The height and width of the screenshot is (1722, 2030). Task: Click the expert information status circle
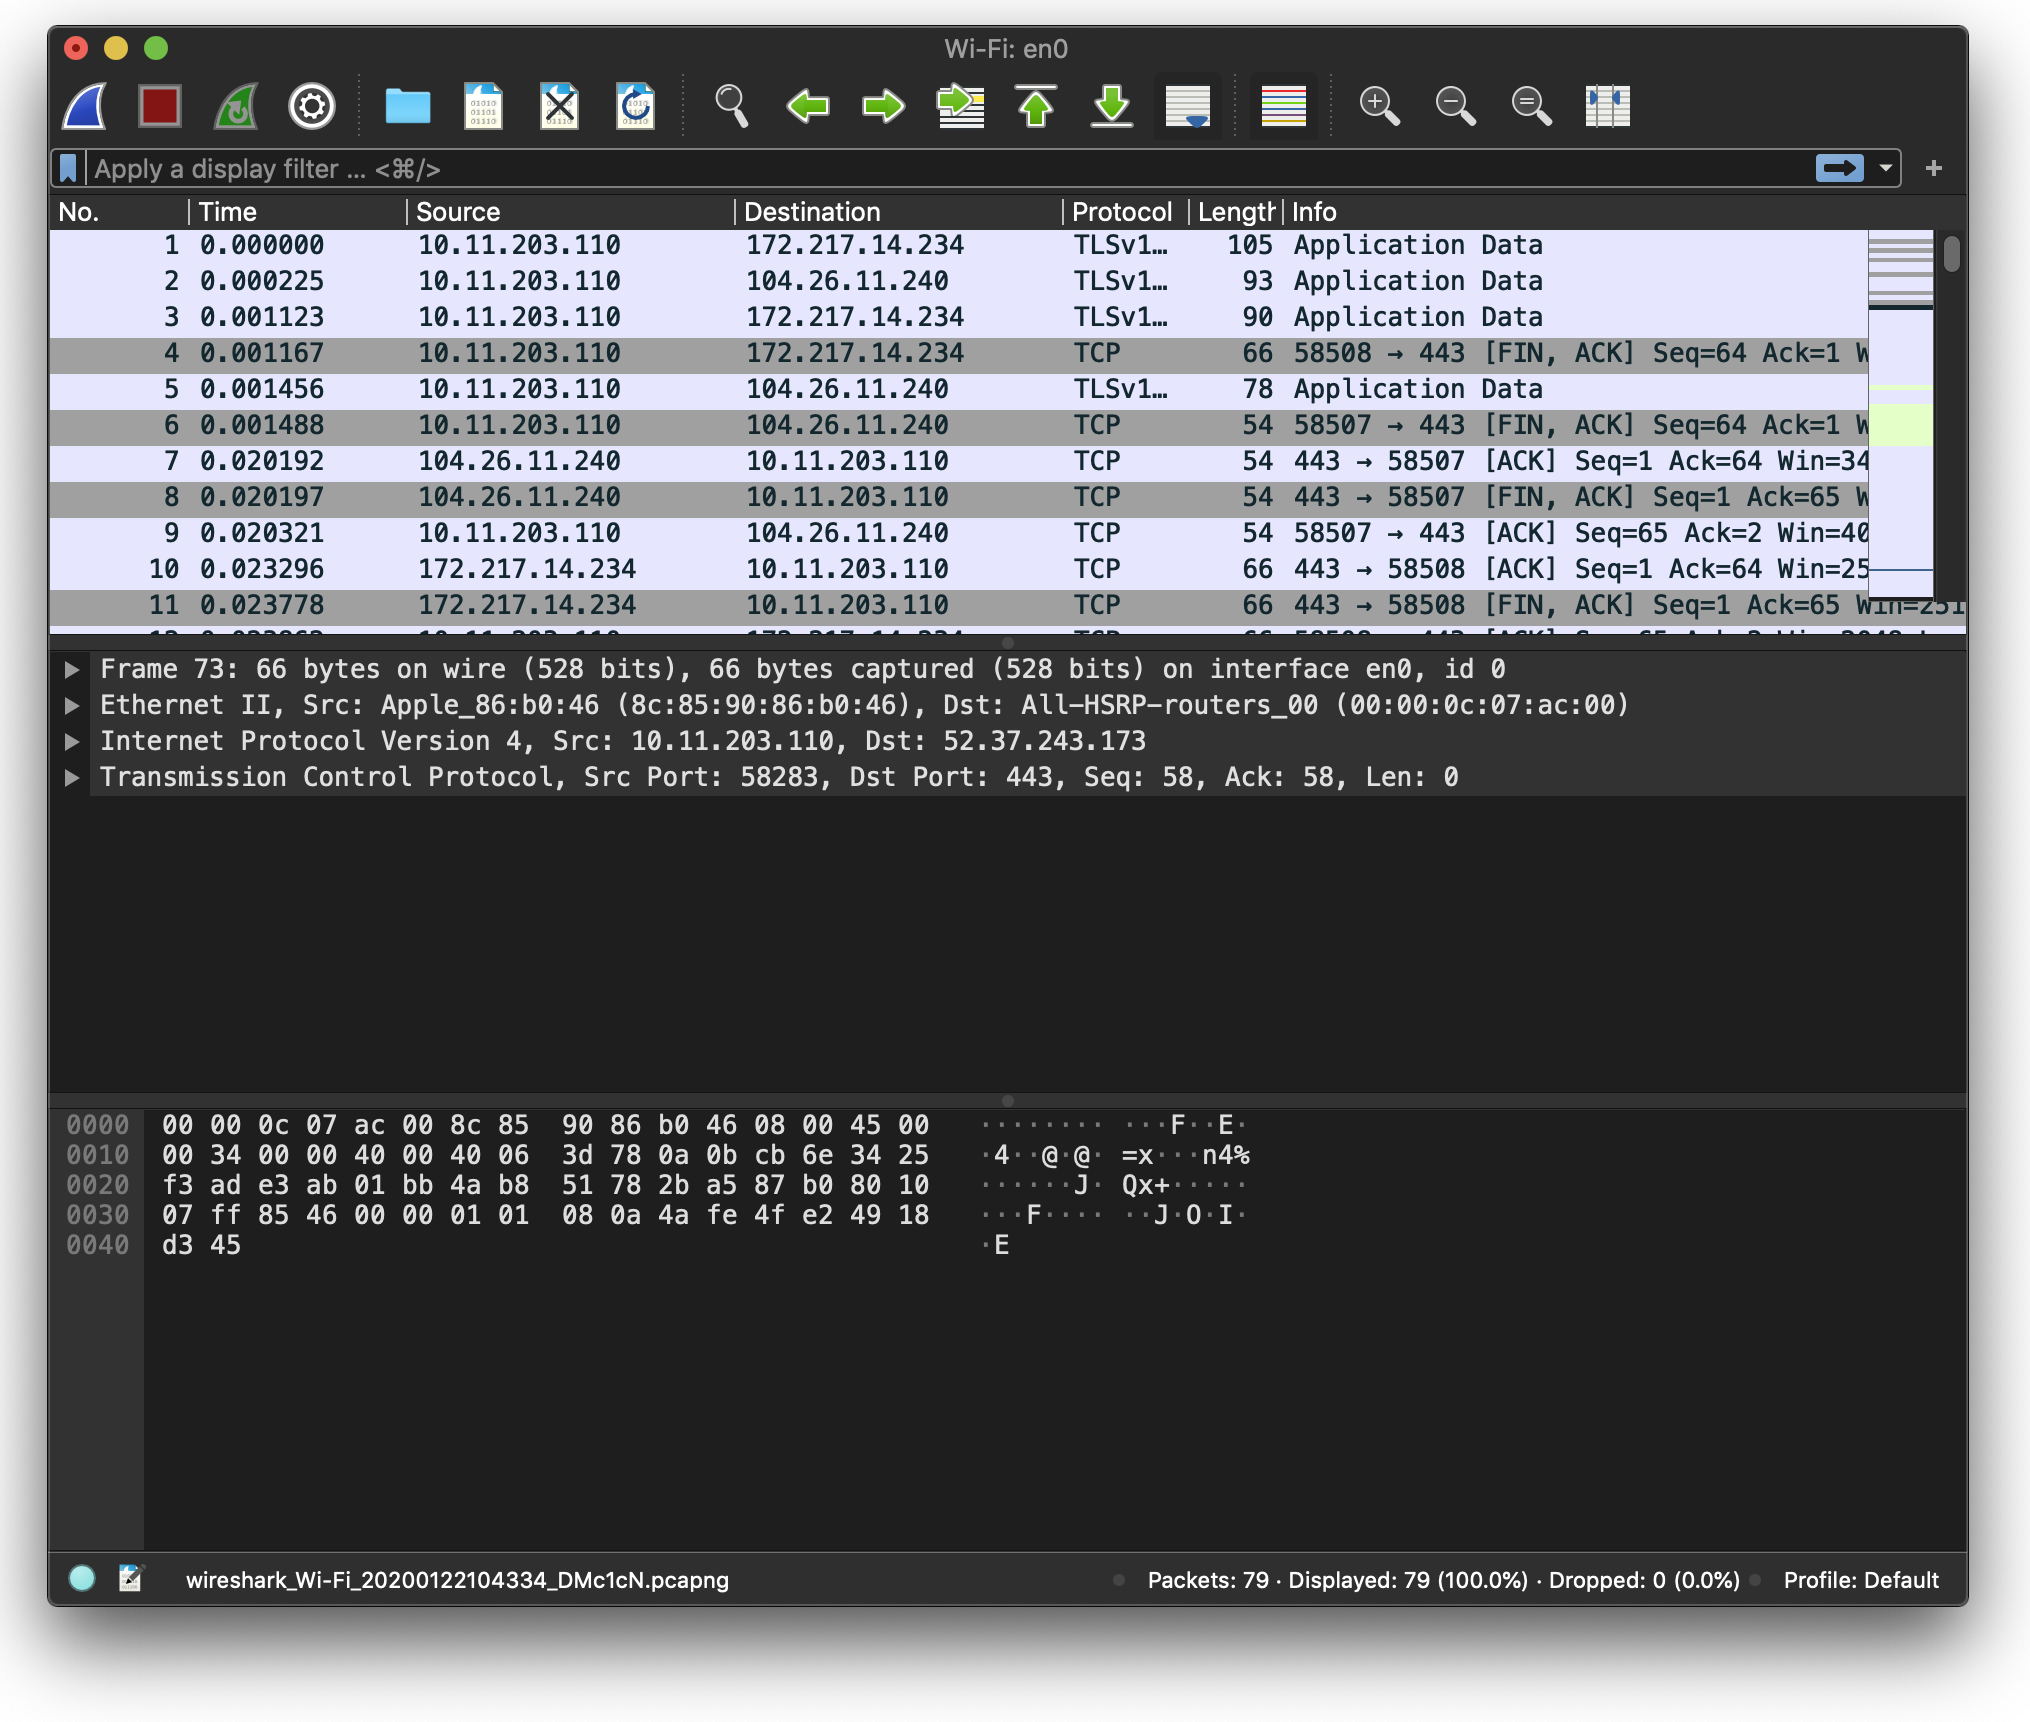tap(82, 1579)
